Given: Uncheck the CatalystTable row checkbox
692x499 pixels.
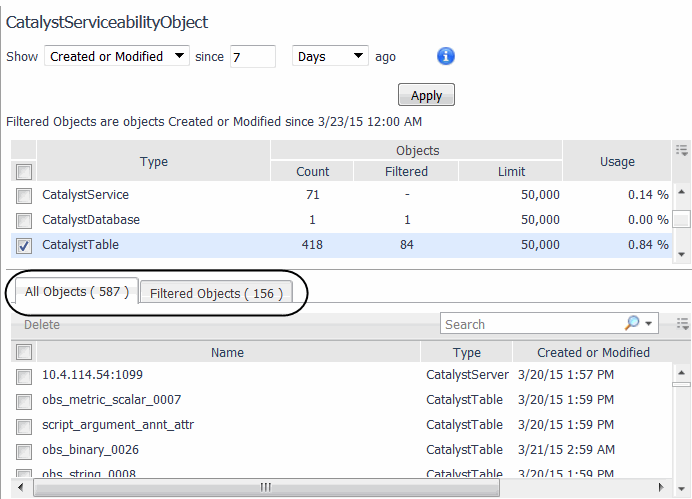Looking at the screenshot, I should 25,245.
